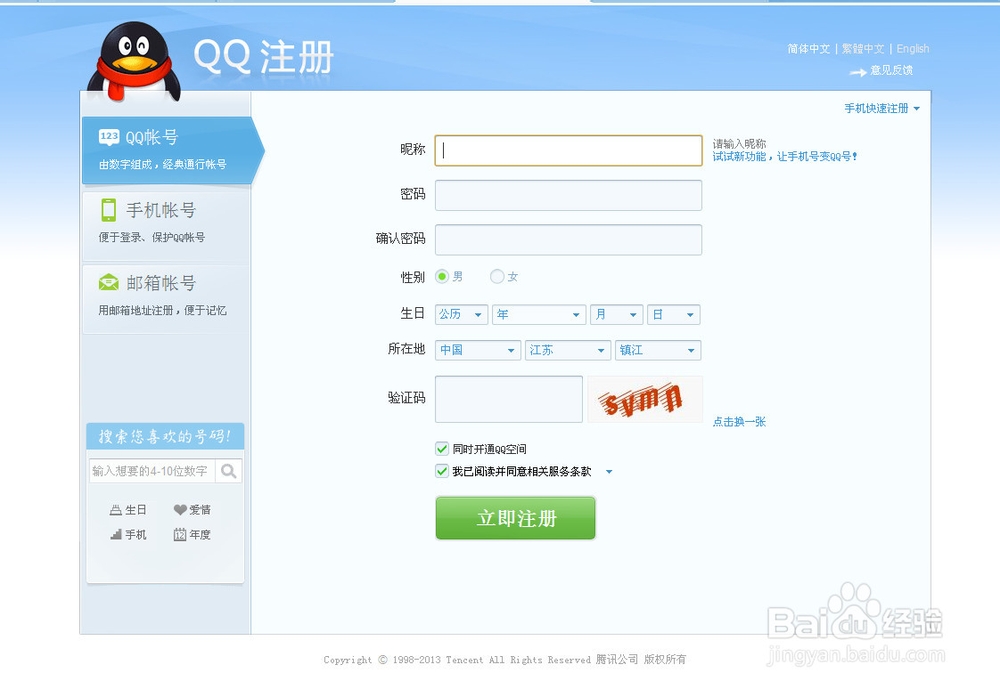The height and width of the screenshot is (689, 1000).
Task: Click 点击换一张 to refresh captcha
Action: coord(739,422)
